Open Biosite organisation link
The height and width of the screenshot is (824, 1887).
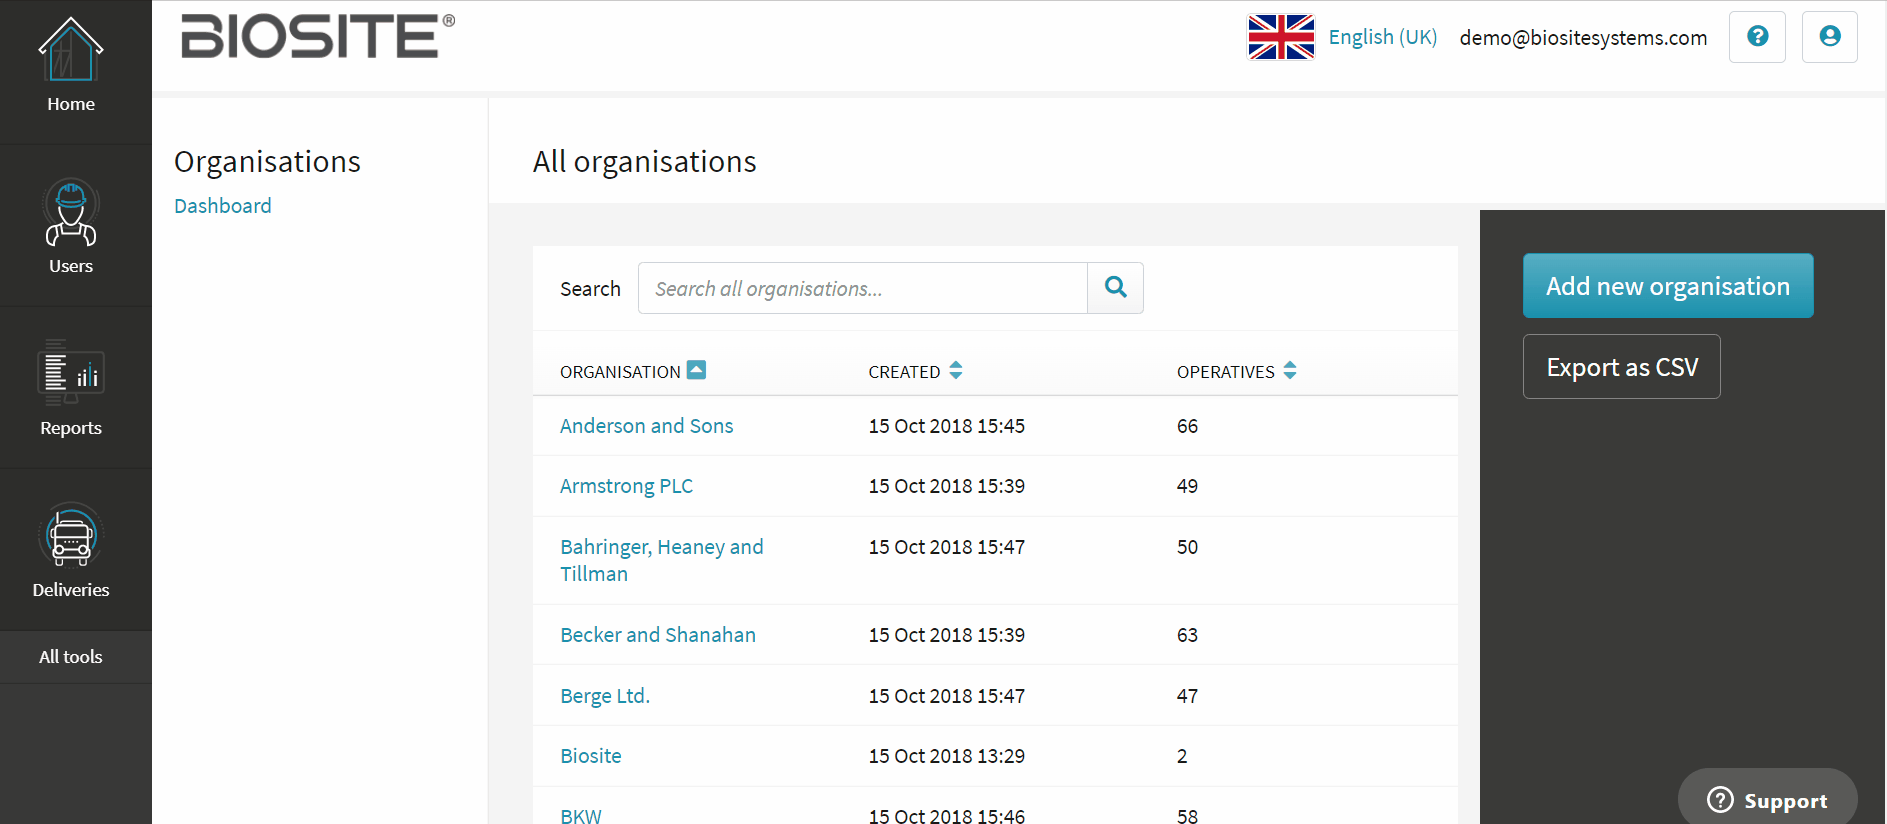click(x=591, y=756)
